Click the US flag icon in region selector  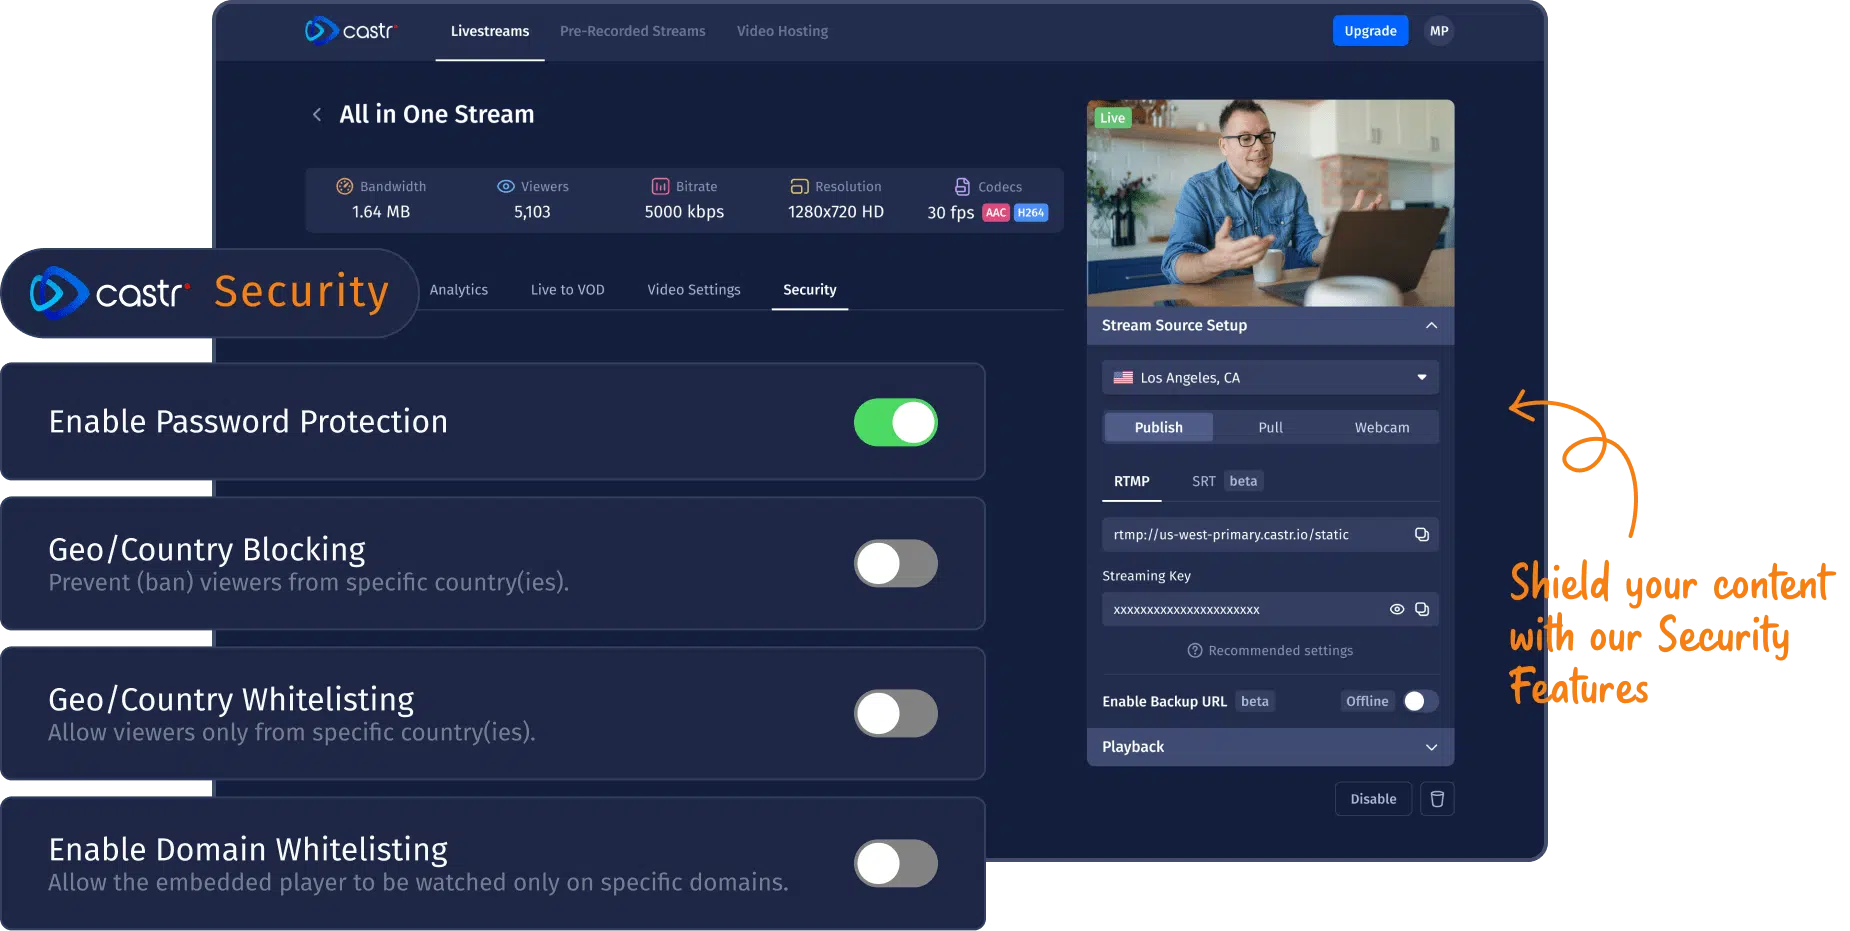[1124, 378]
